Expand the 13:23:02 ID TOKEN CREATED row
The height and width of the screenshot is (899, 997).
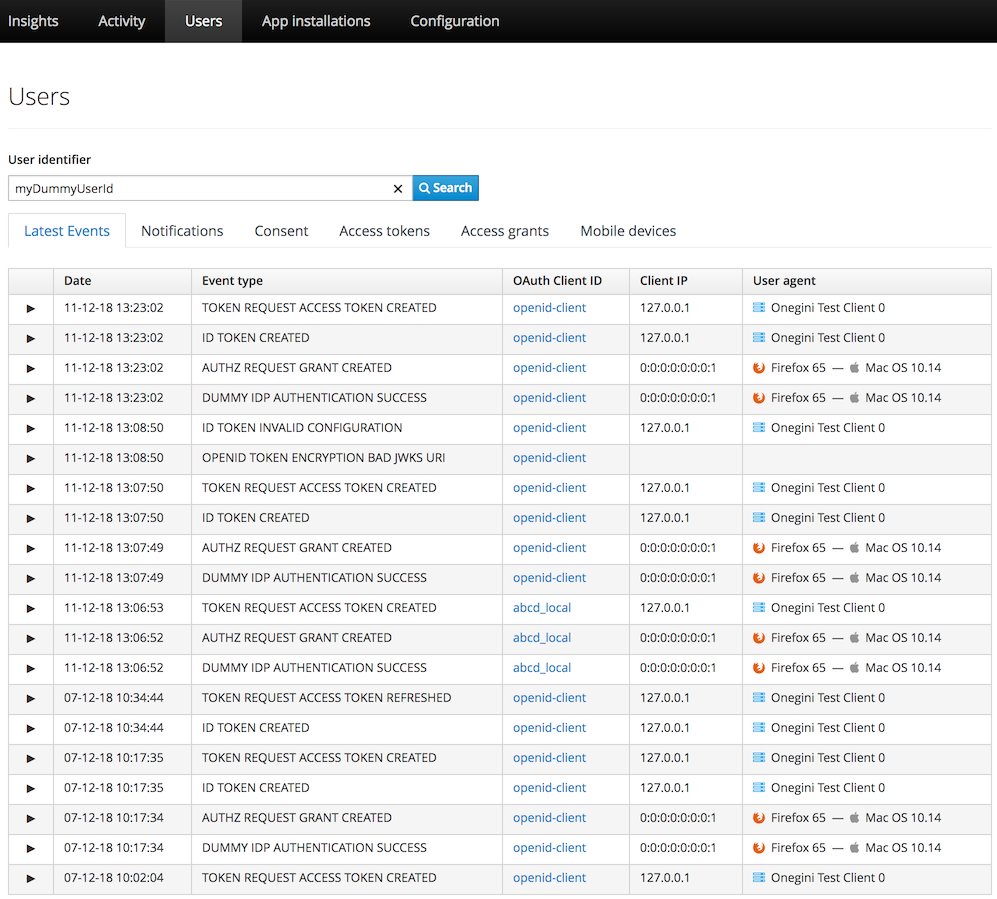(31, 338)
